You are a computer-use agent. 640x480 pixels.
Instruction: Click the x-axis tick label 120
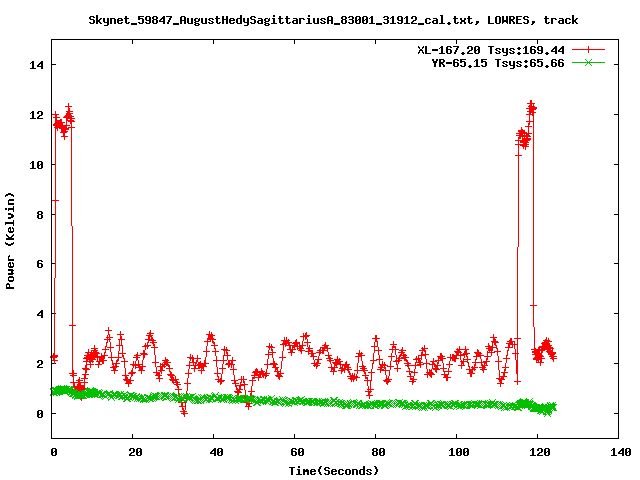[x=540, y=452]
